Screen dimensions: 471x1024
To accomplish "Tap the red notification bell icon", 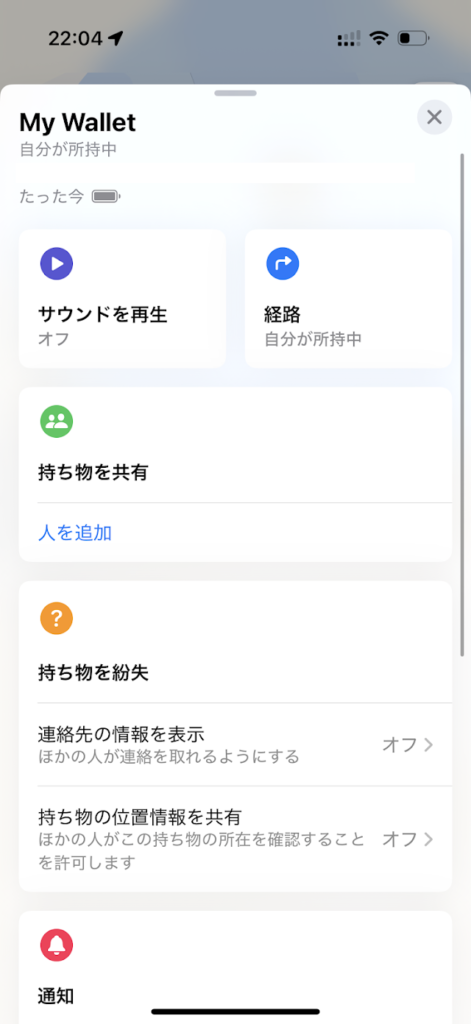I will 57,946.
